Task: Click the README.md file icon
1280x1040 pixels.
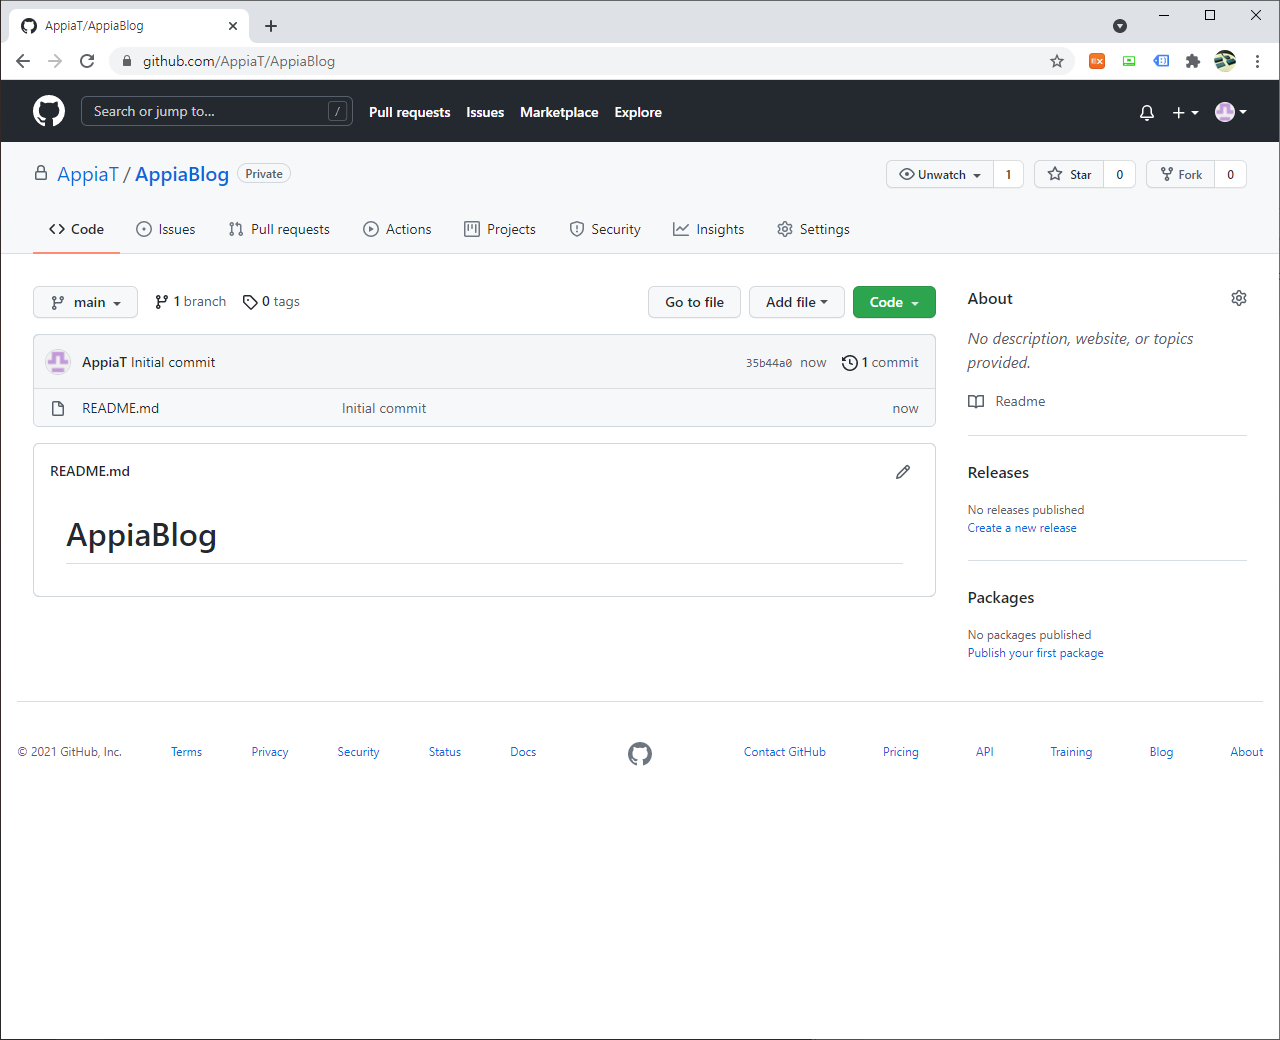Action: 58,408
